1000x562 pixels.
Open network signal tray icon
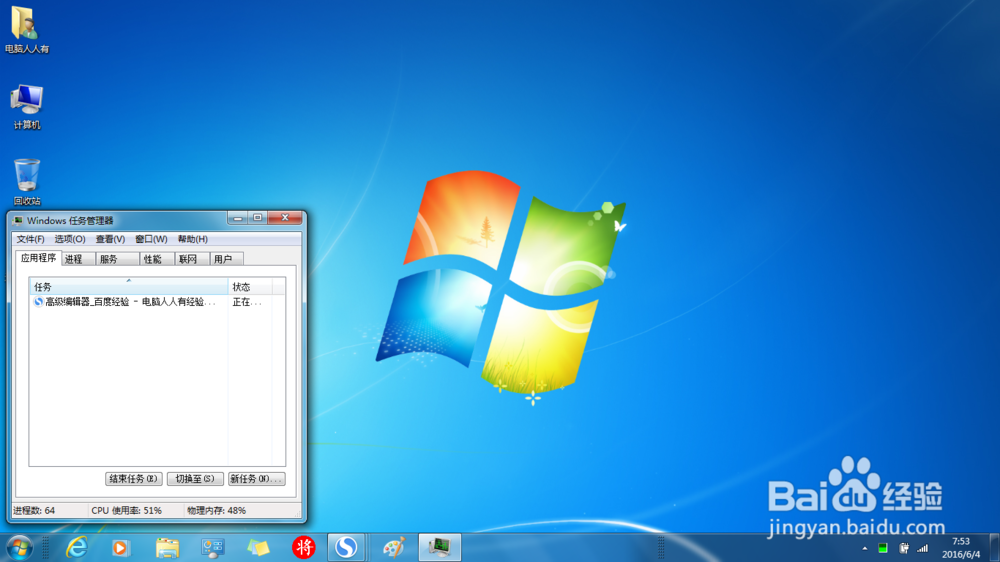click(x=922, y=548)
